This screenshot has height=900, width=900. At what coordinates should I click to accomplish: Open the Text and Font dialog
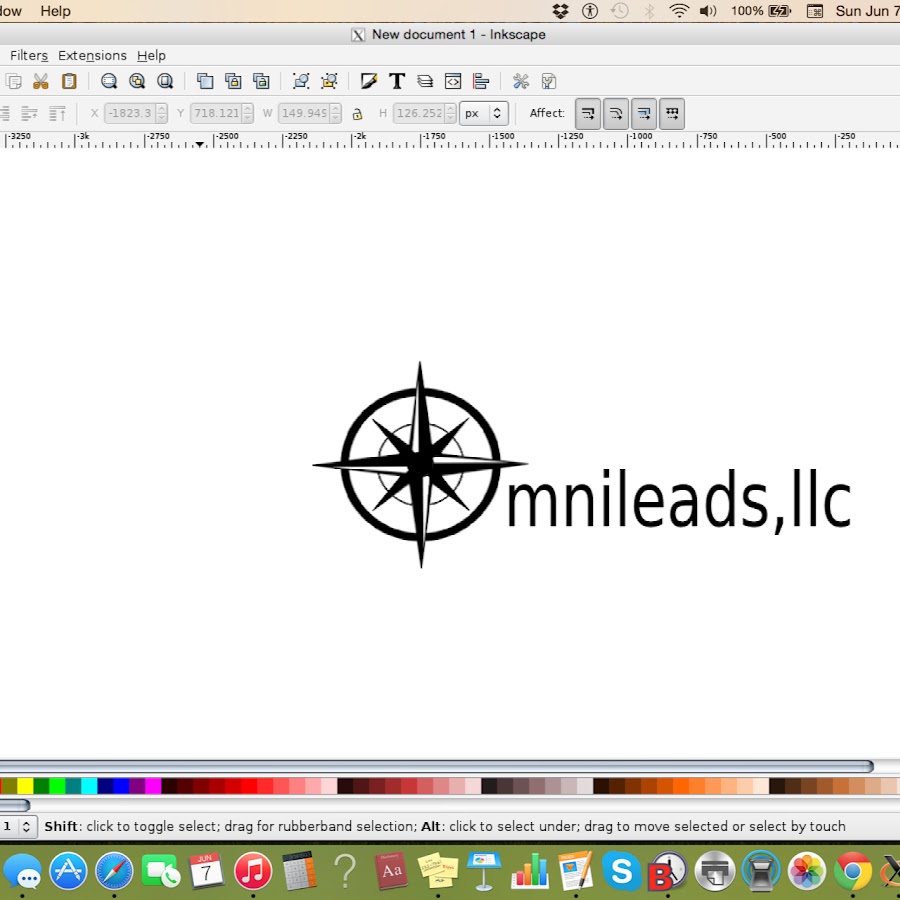397,81
